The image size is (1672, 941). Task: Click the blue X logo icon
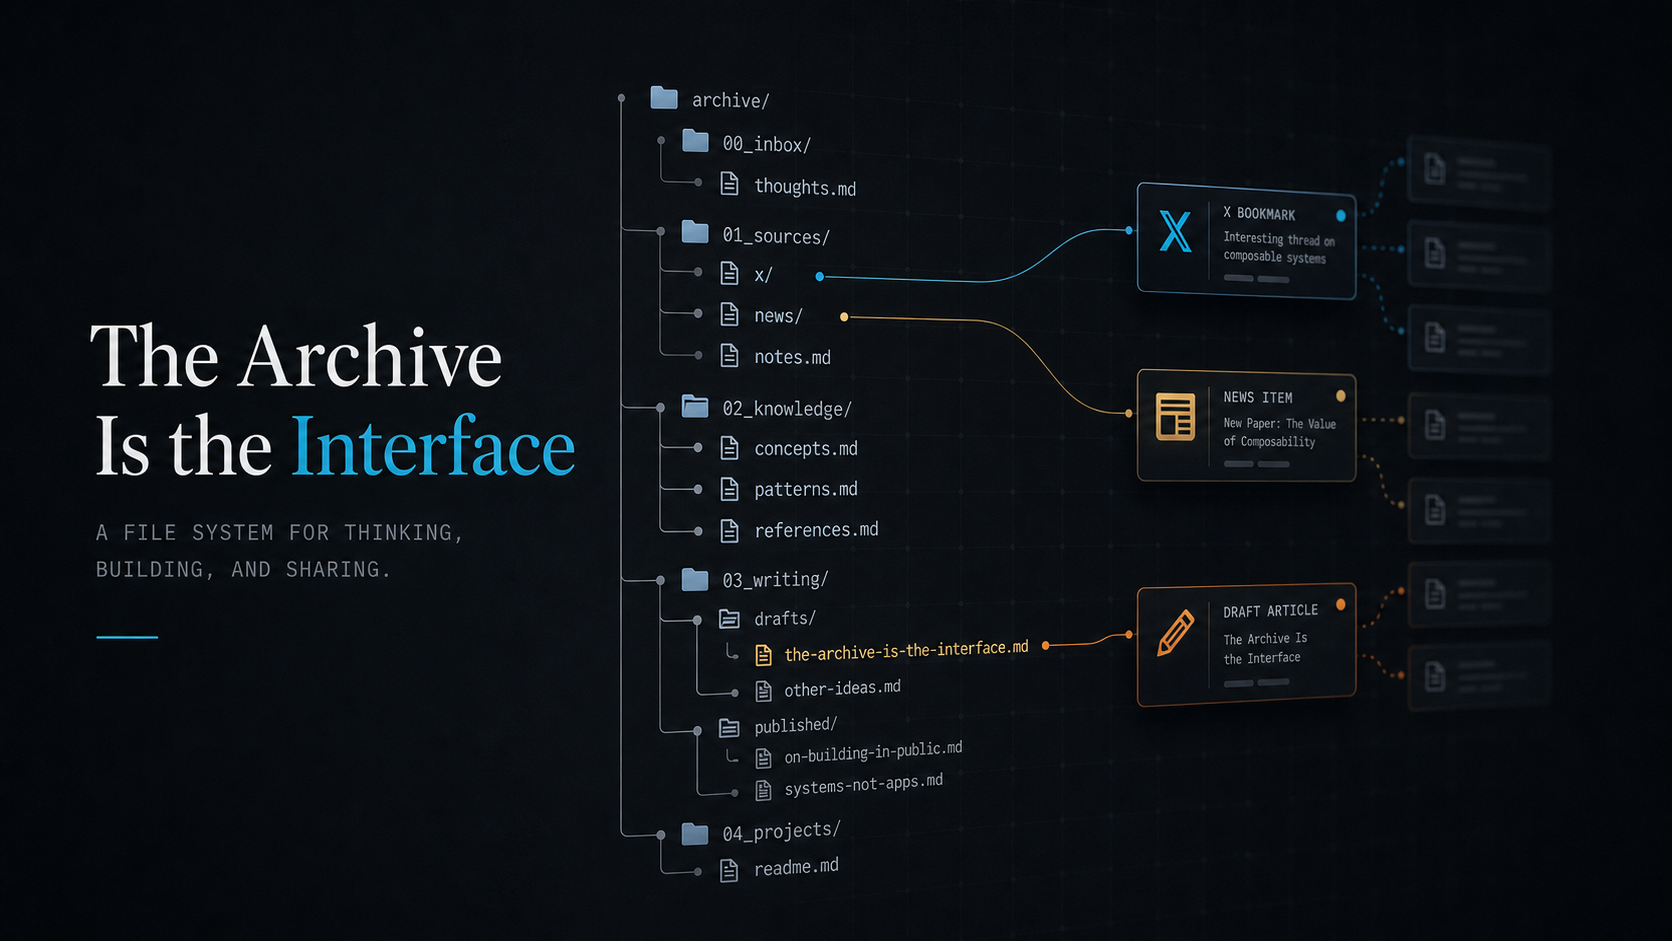(x=1175, y=231)
